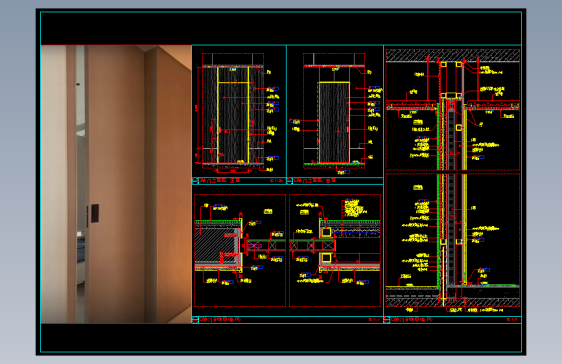Screen dimensions: 562x364
Task: Open the front door elevation drawing with yellow frame
Action: pyautogui.click(x=233, y=111)
